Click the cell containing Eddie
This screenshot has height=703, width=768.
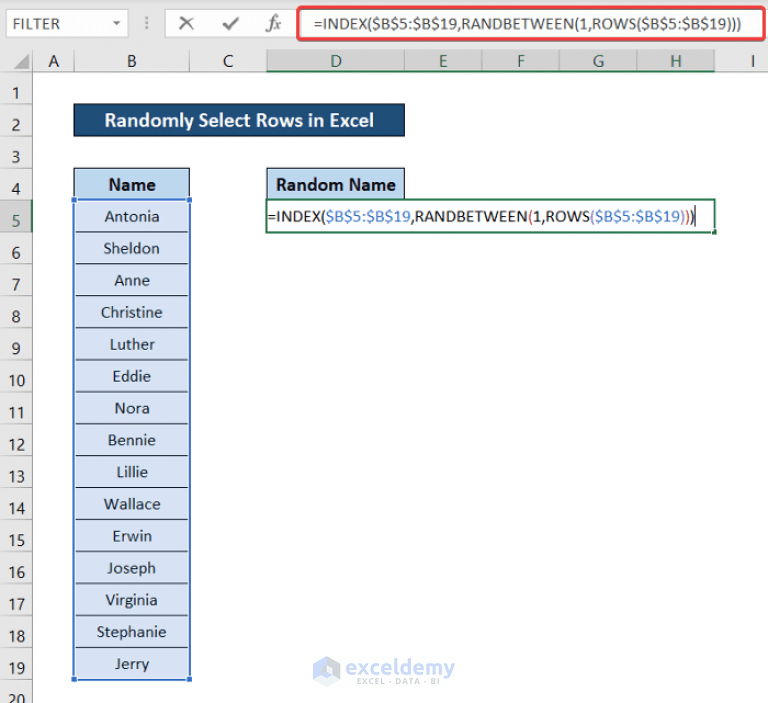click(132, 376)
